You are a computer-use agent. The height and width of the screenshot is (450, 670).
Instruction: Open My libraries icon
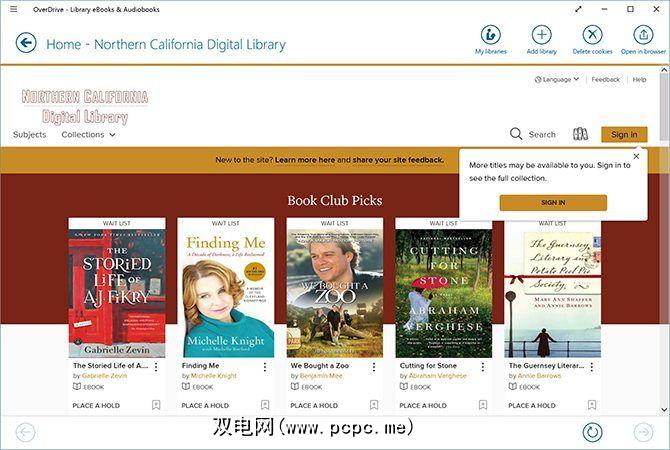490,35
